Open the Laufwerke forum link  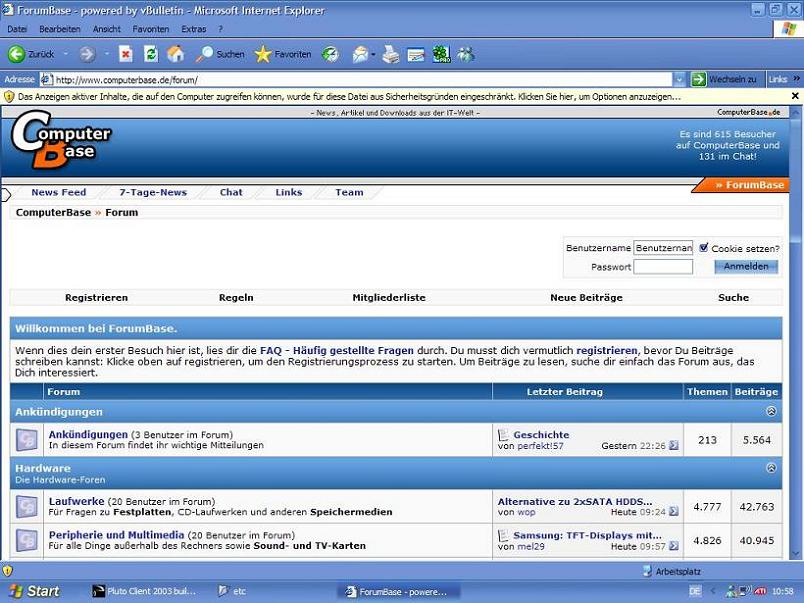tap(76, 501)
